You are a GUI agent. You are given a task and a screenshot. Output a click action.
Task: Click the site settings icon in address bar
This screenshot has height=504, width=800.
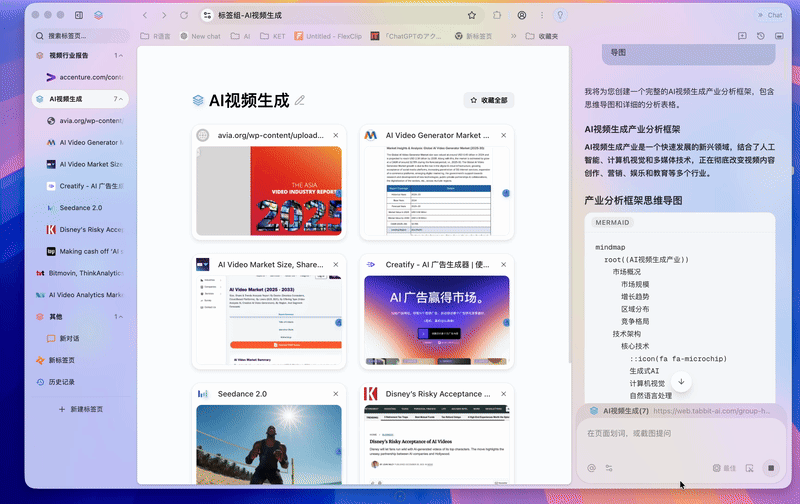coord(207,15)
